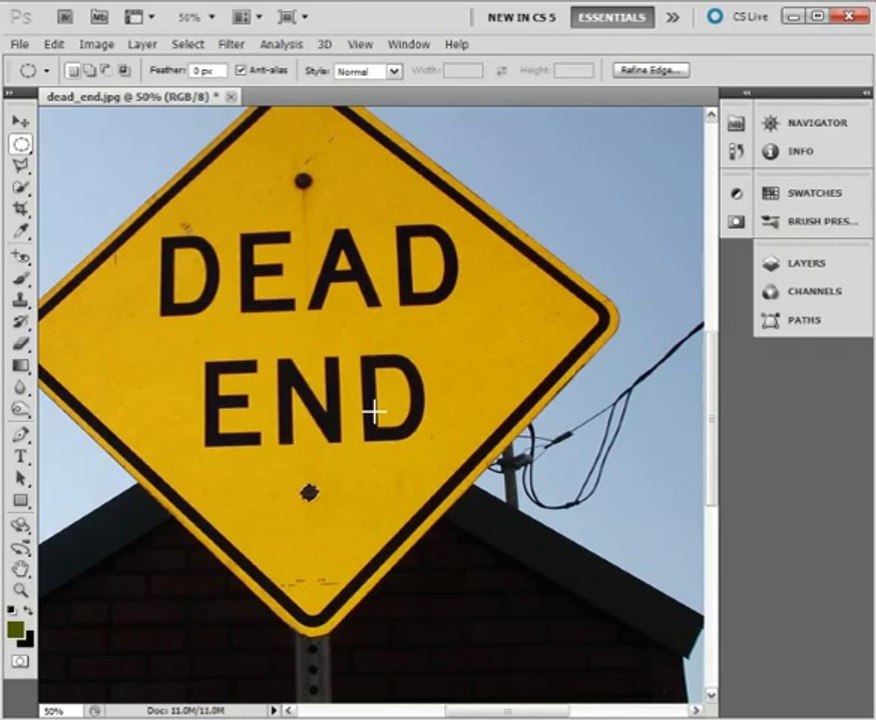
Task: Select the Polygonal Lasso tool
Action: [x=21, y=166]
